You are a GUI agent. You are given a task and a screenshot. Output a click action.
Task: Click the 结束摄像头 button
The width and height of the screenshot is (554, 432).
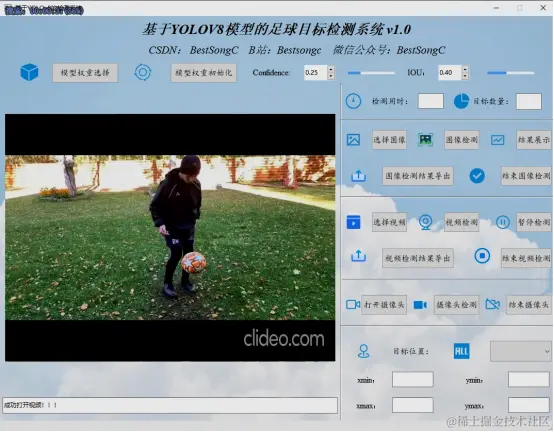point(529,304)
